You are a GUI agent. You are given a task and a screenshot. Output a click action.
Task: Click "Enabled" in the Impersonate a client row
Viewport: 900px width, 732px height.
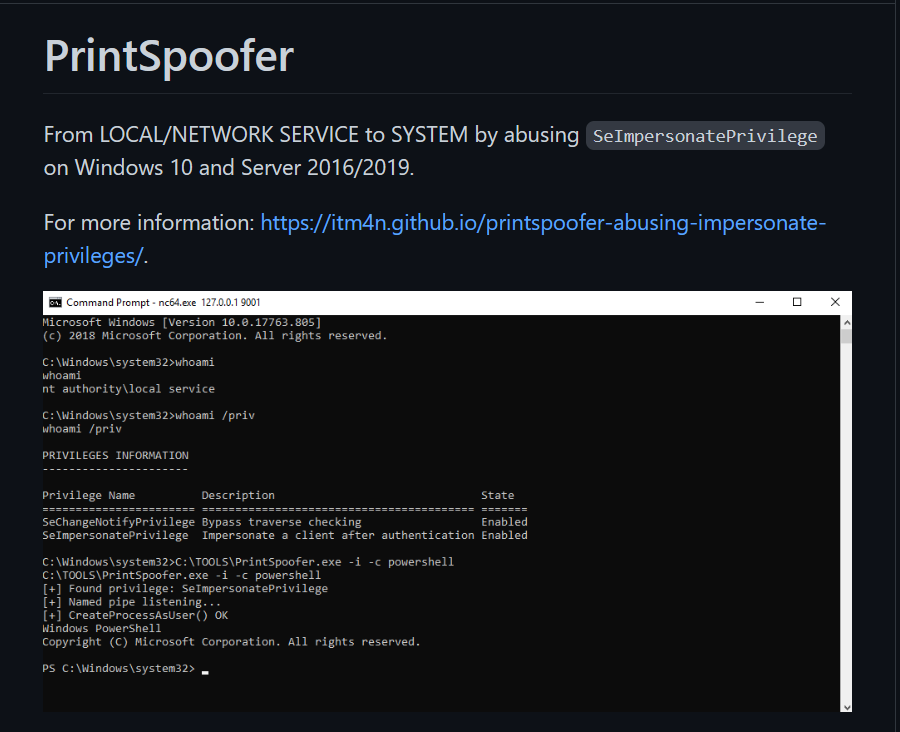point(504,535)
